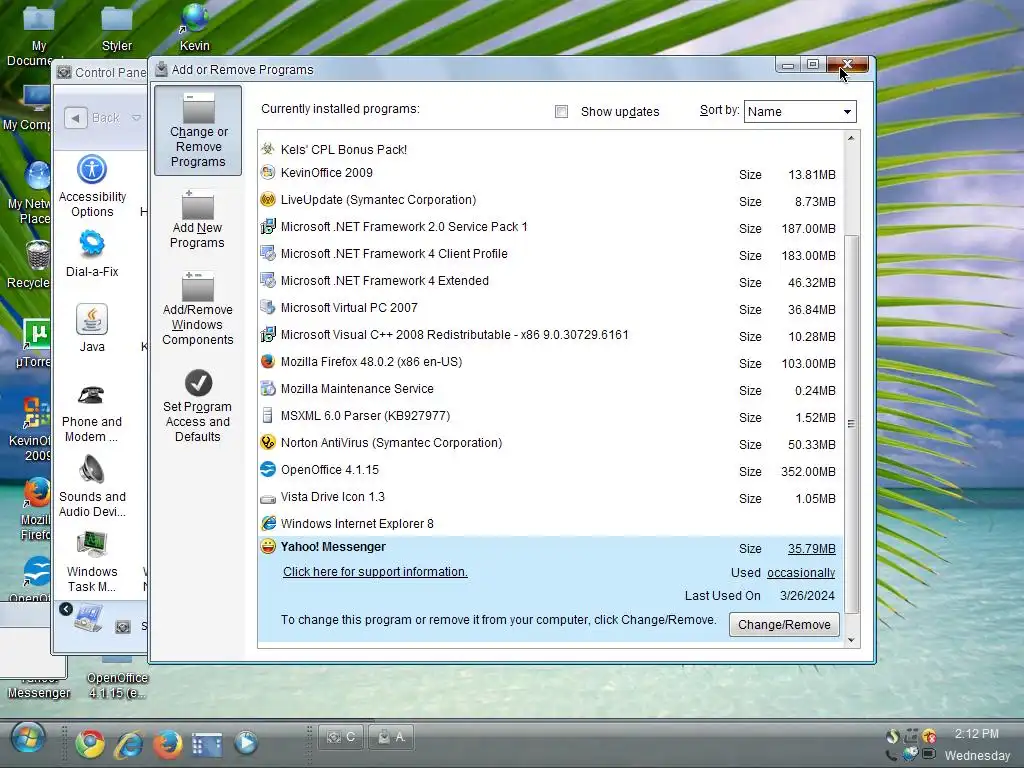Open the Back history dropdown arrow
The height and width of the screenshot is (768, 1024).
click(136, 118)
